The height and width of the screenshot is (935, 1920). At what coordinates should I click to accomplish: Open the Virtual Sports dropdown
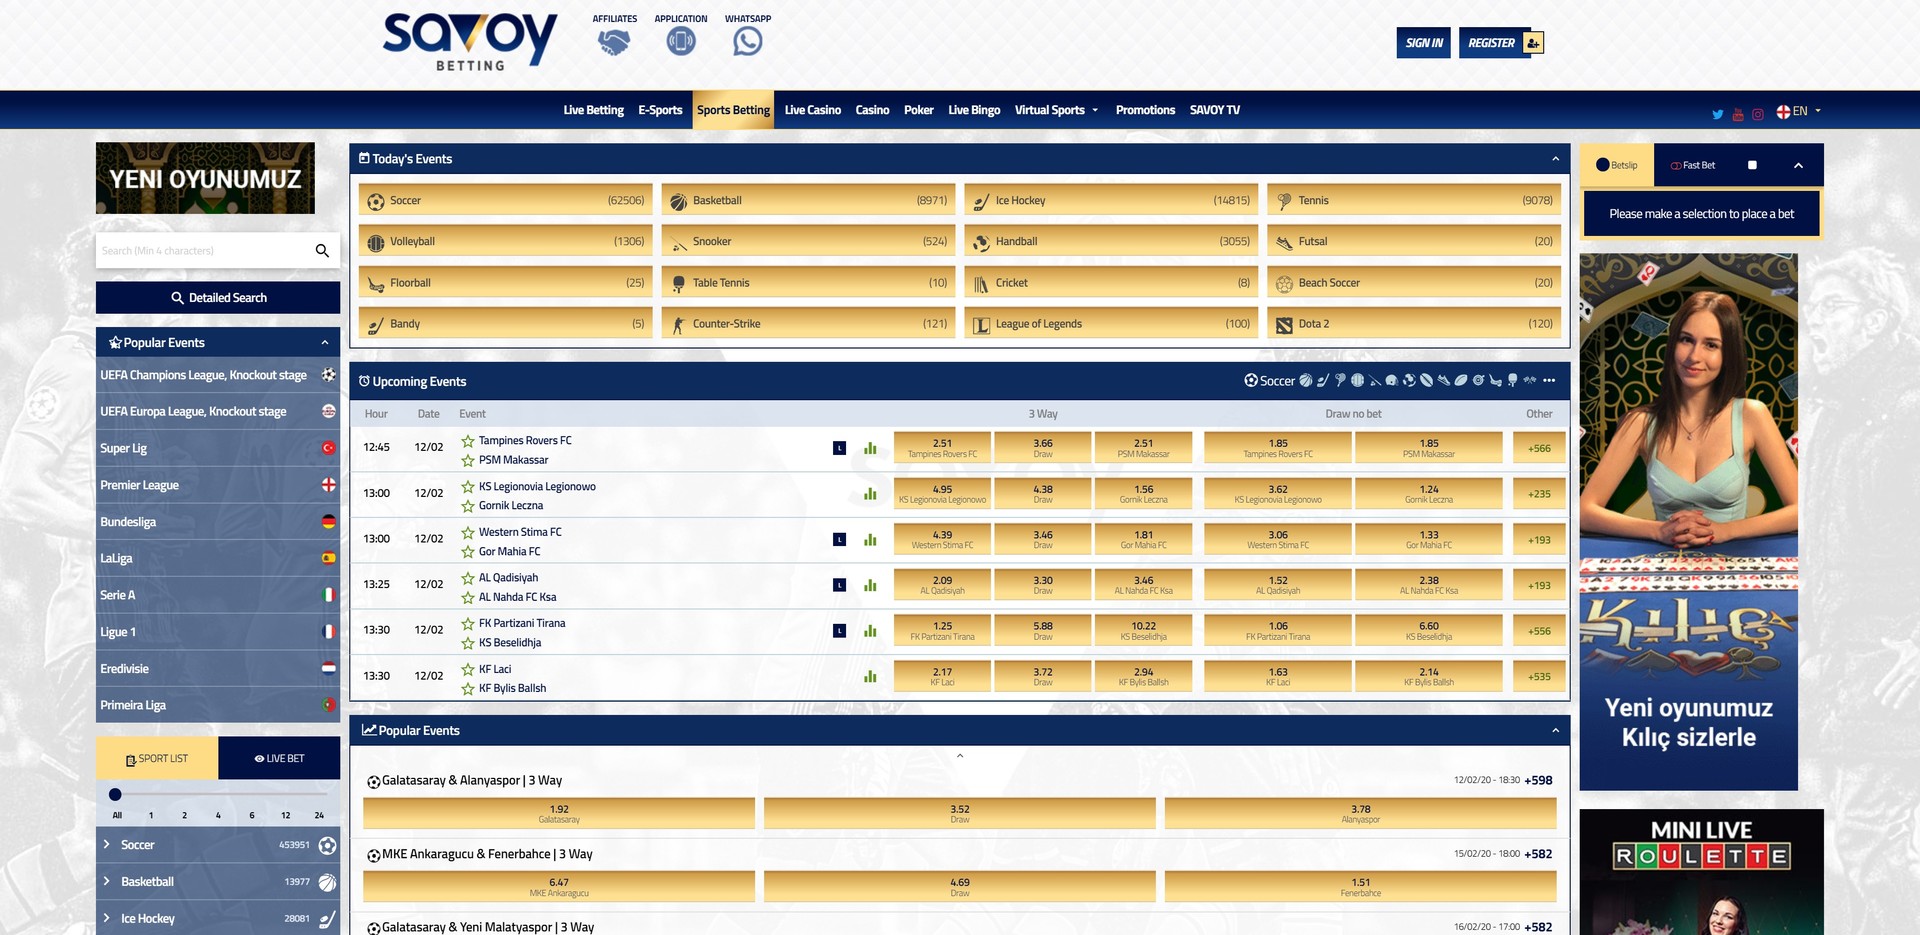pyautogui.click(x=1056, y=110)
